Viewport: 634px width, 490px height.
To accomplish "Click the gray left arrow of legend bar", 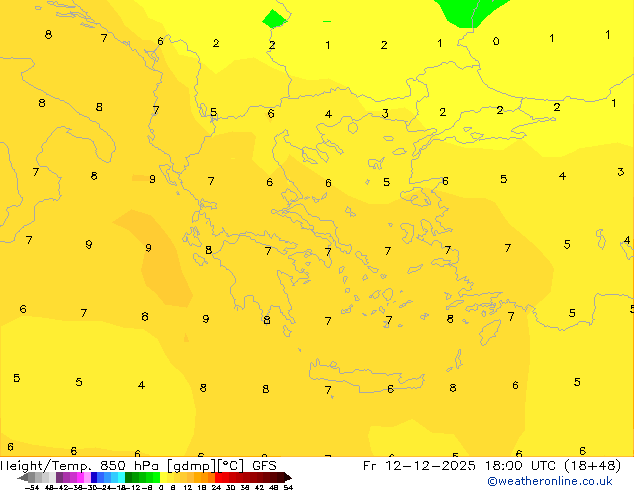I will click(23, 478).
